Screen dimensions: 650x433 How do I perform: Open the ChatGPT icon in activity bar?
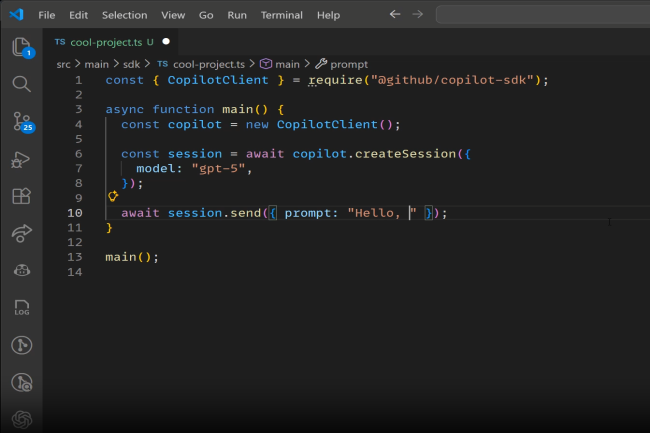click(x=21, y=418)
